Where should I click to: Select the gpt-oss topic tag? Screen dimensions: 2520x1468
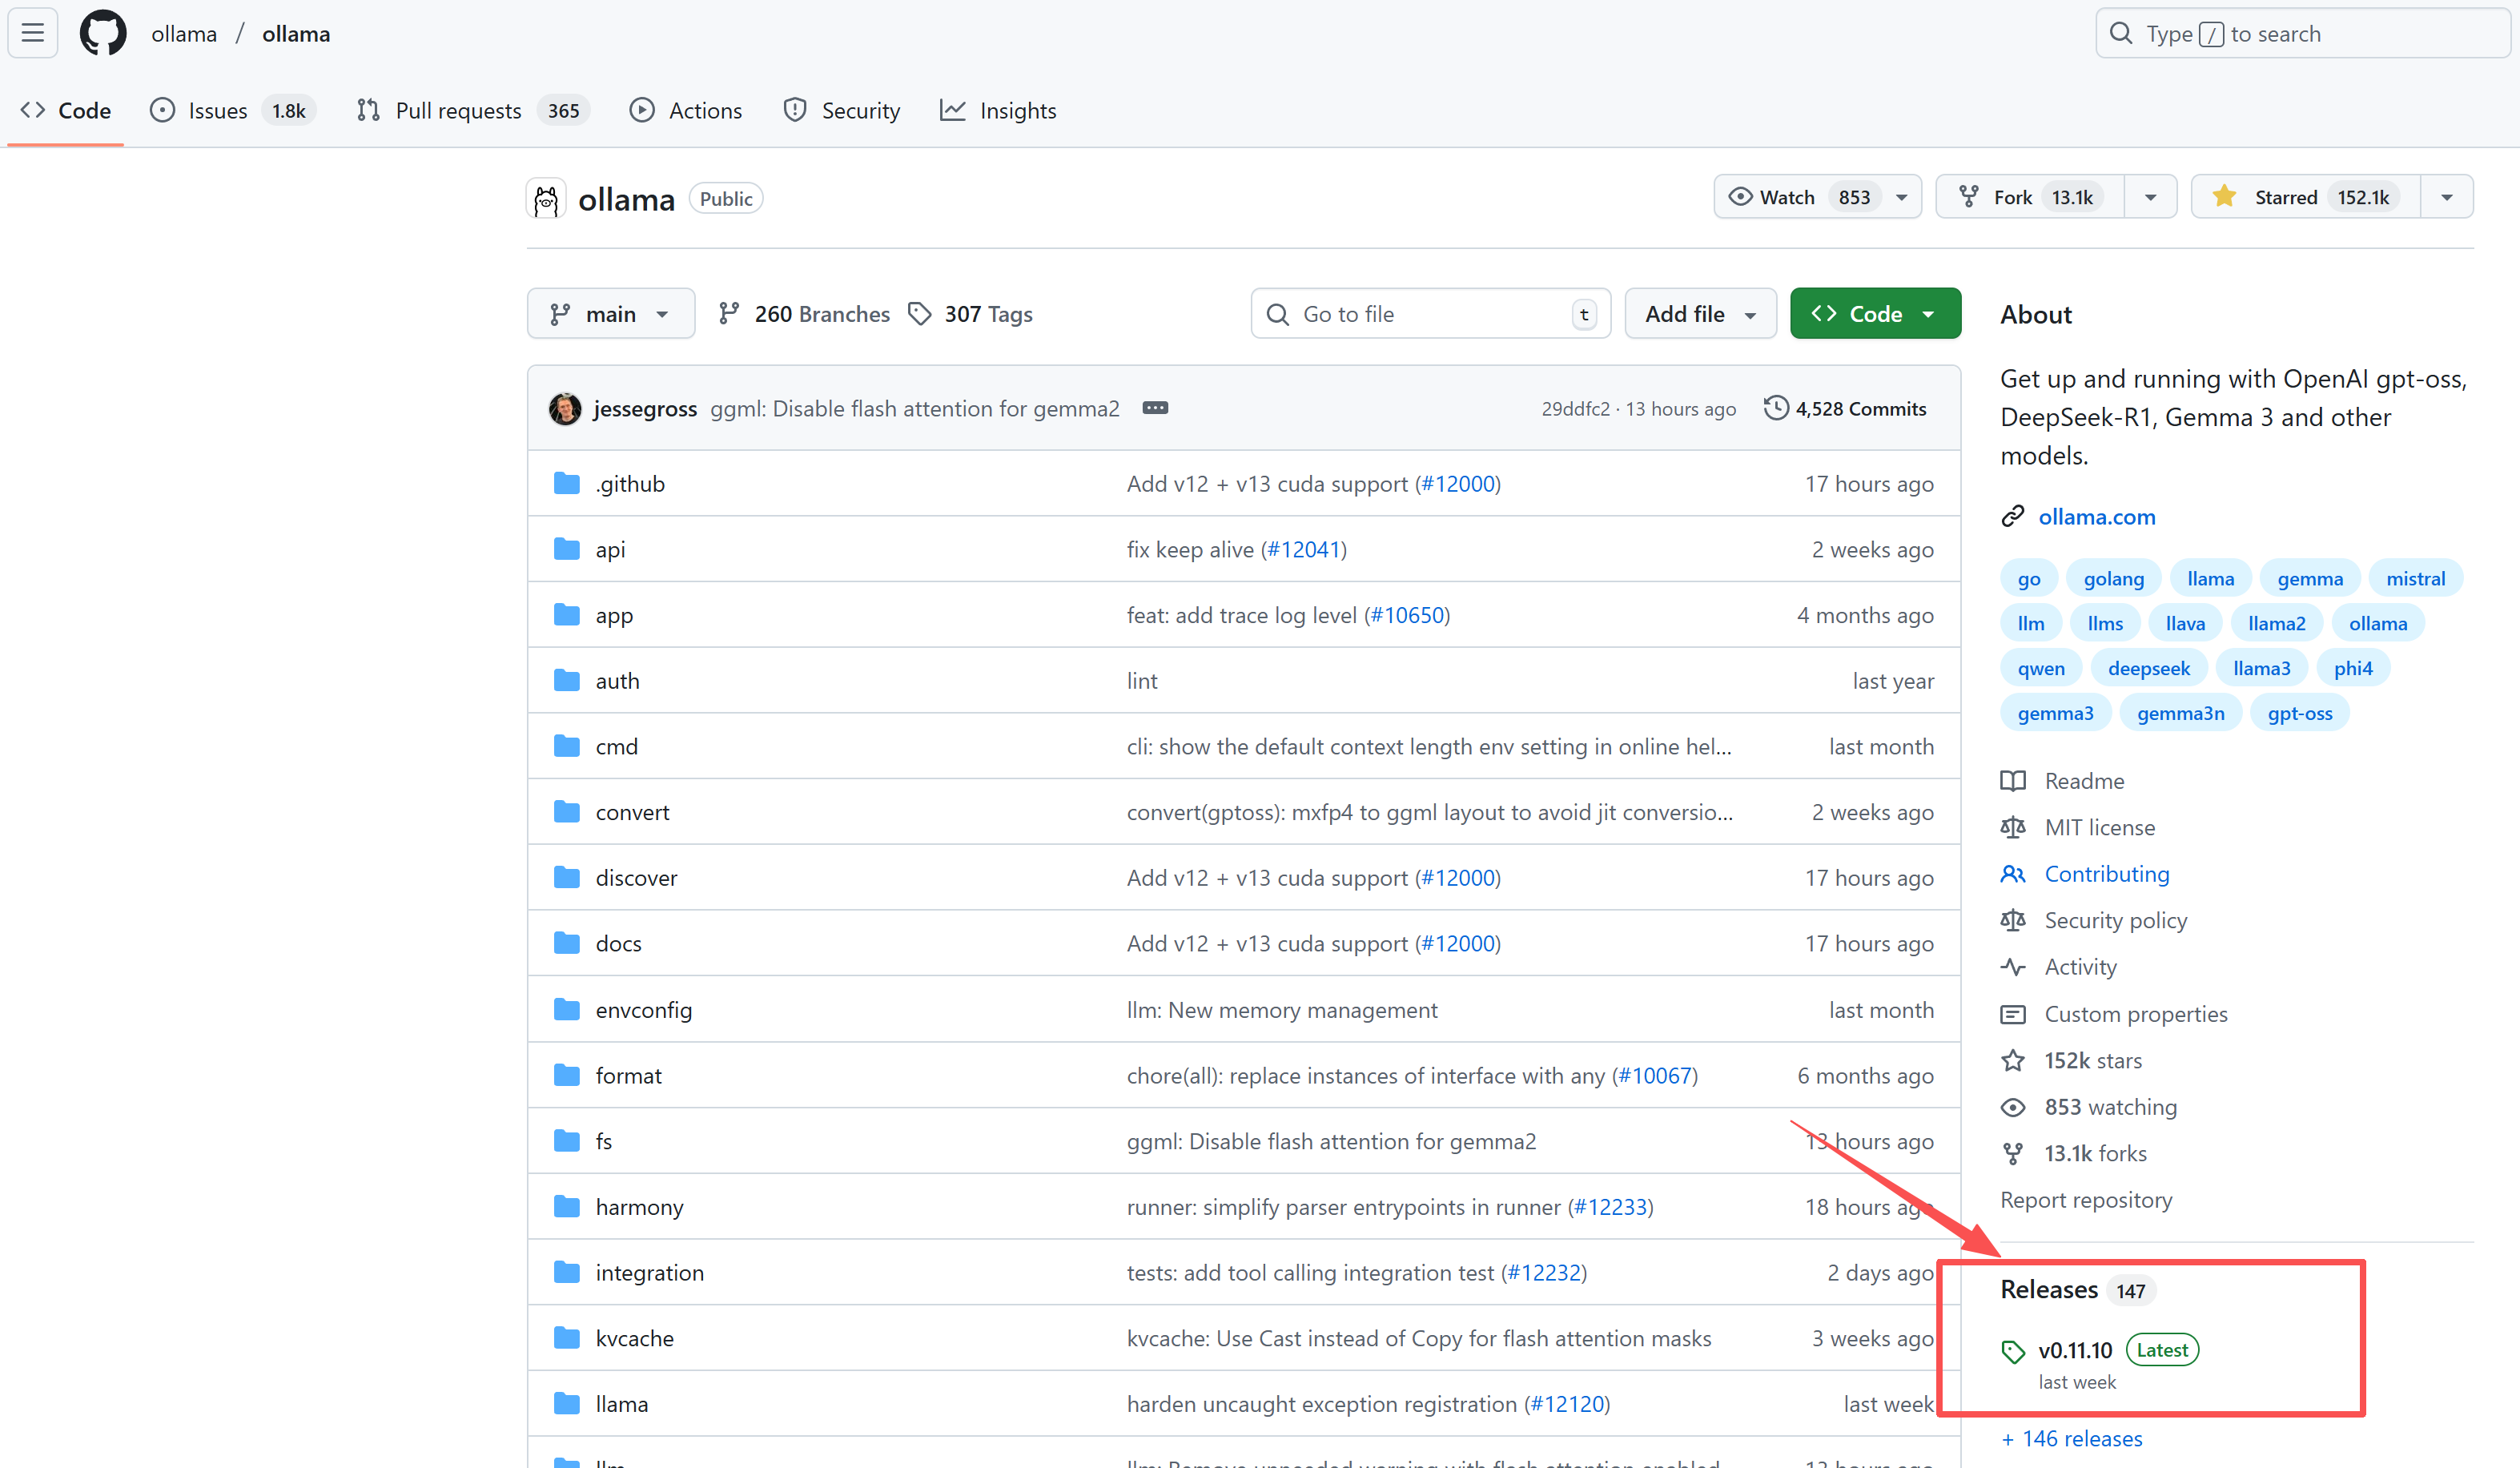point(2300,713)
